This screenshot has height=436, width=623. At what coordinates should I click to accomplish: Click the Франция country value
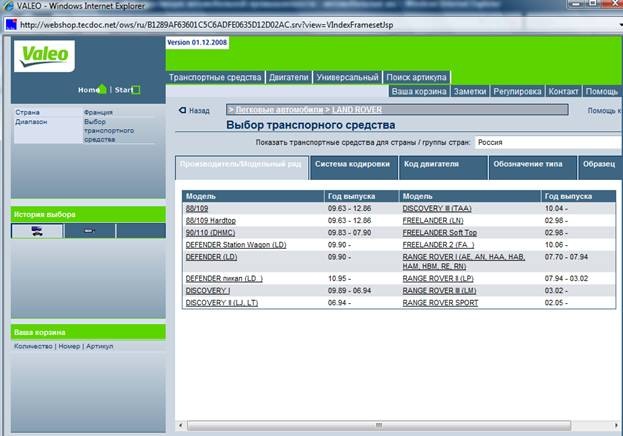click(98, 112)
